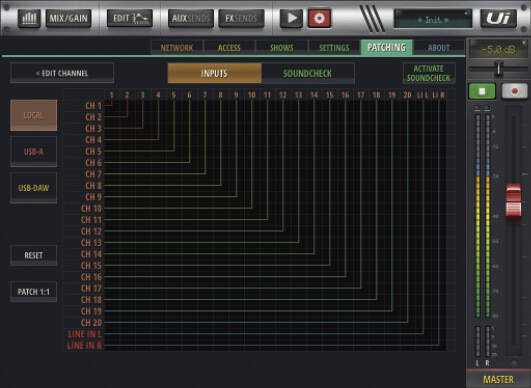Click the red record button in top toolbar

click(x=319, y=18)
